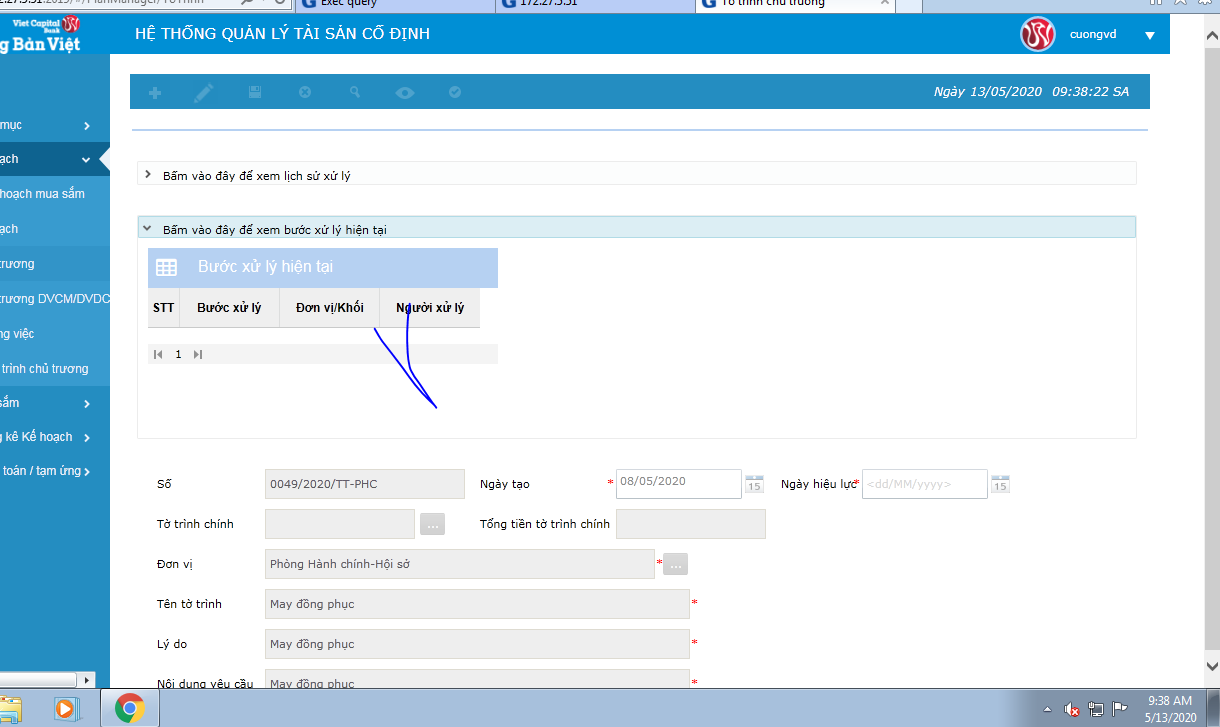
Task: Click the save floppy disk toolbar icon
Action: [255, 92]
